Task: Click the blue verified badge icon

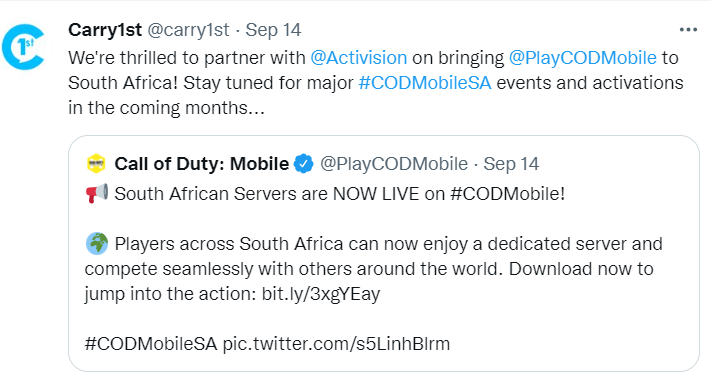Action: coord(304,164)
